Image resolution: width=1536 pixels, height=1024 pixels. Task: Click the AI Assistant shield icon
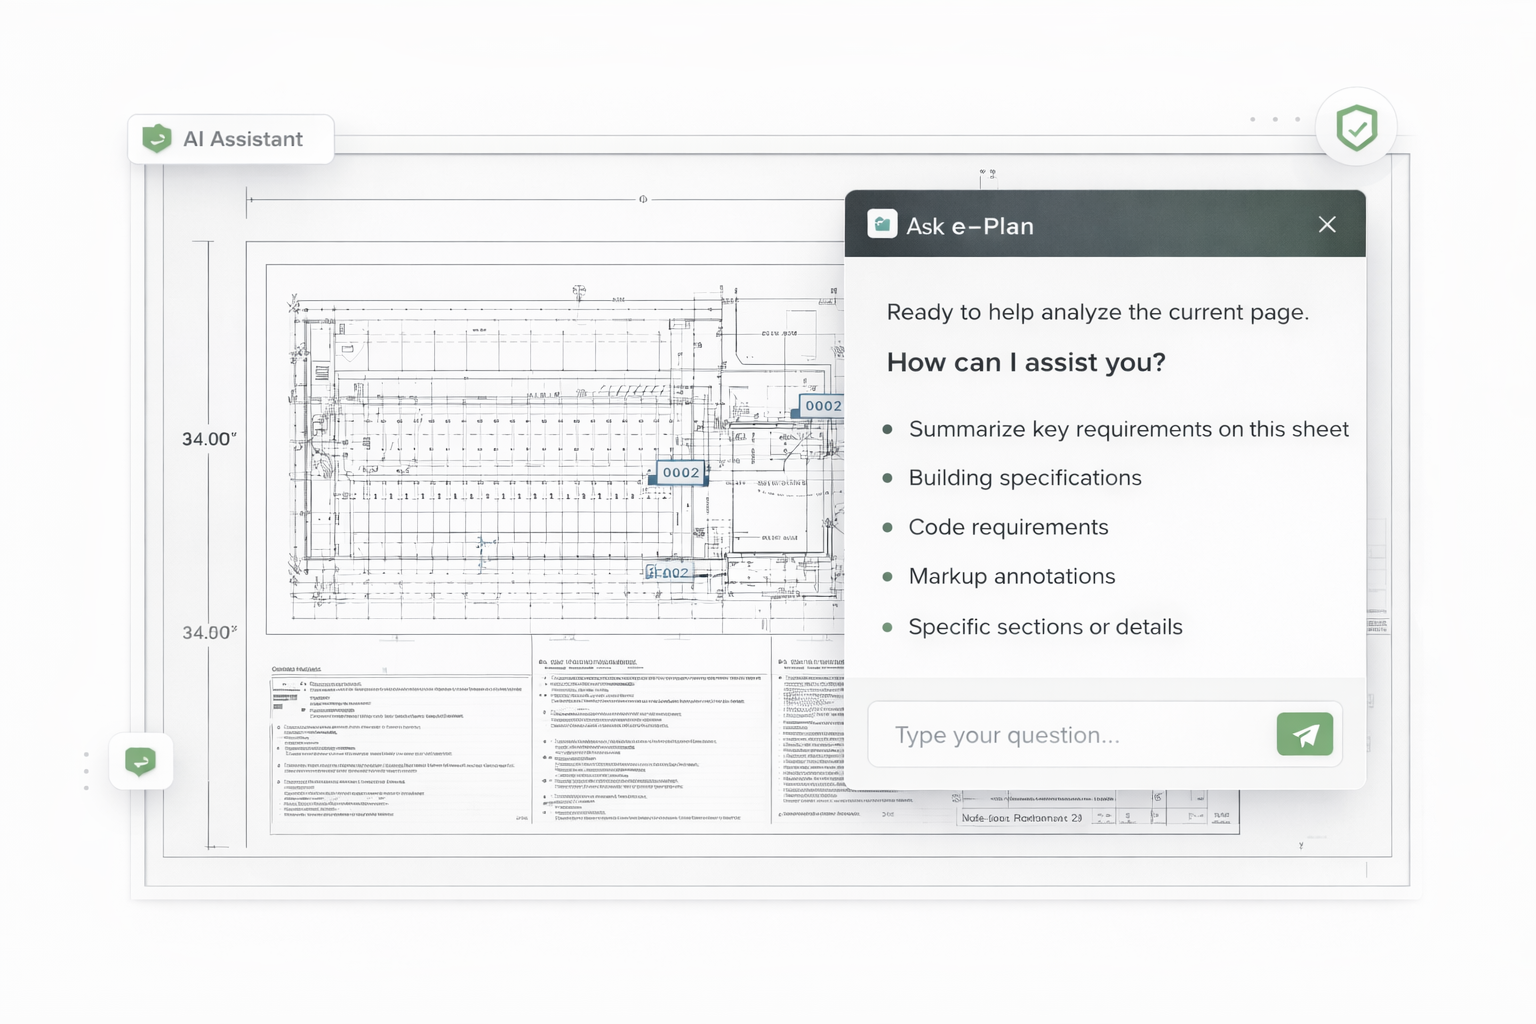pyautogui.click(x=157, y=139)
